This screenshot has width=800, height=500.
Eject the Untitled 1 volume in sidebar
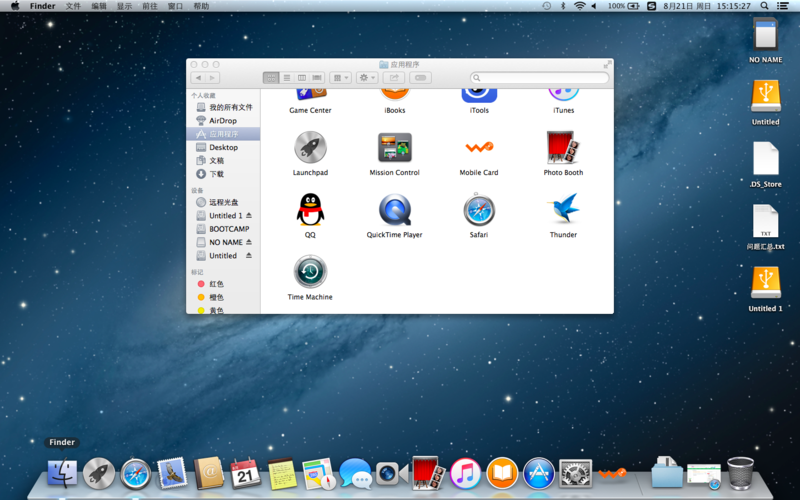point(249,216)
